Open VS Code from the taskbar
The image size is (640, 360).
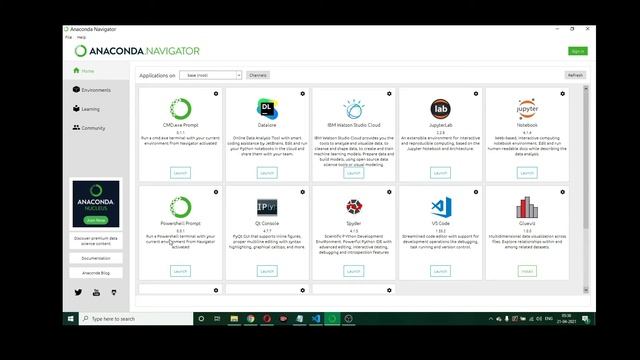pos(316,319)
